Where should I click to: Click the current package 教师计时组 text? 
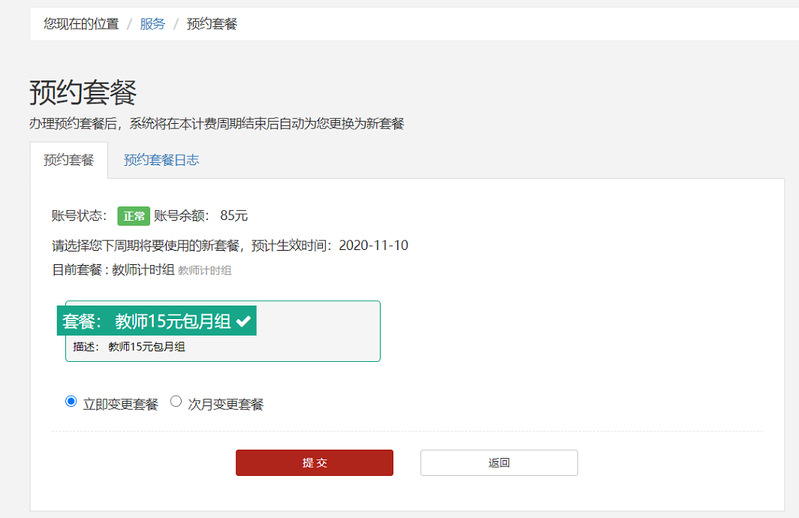click(143, 270)
